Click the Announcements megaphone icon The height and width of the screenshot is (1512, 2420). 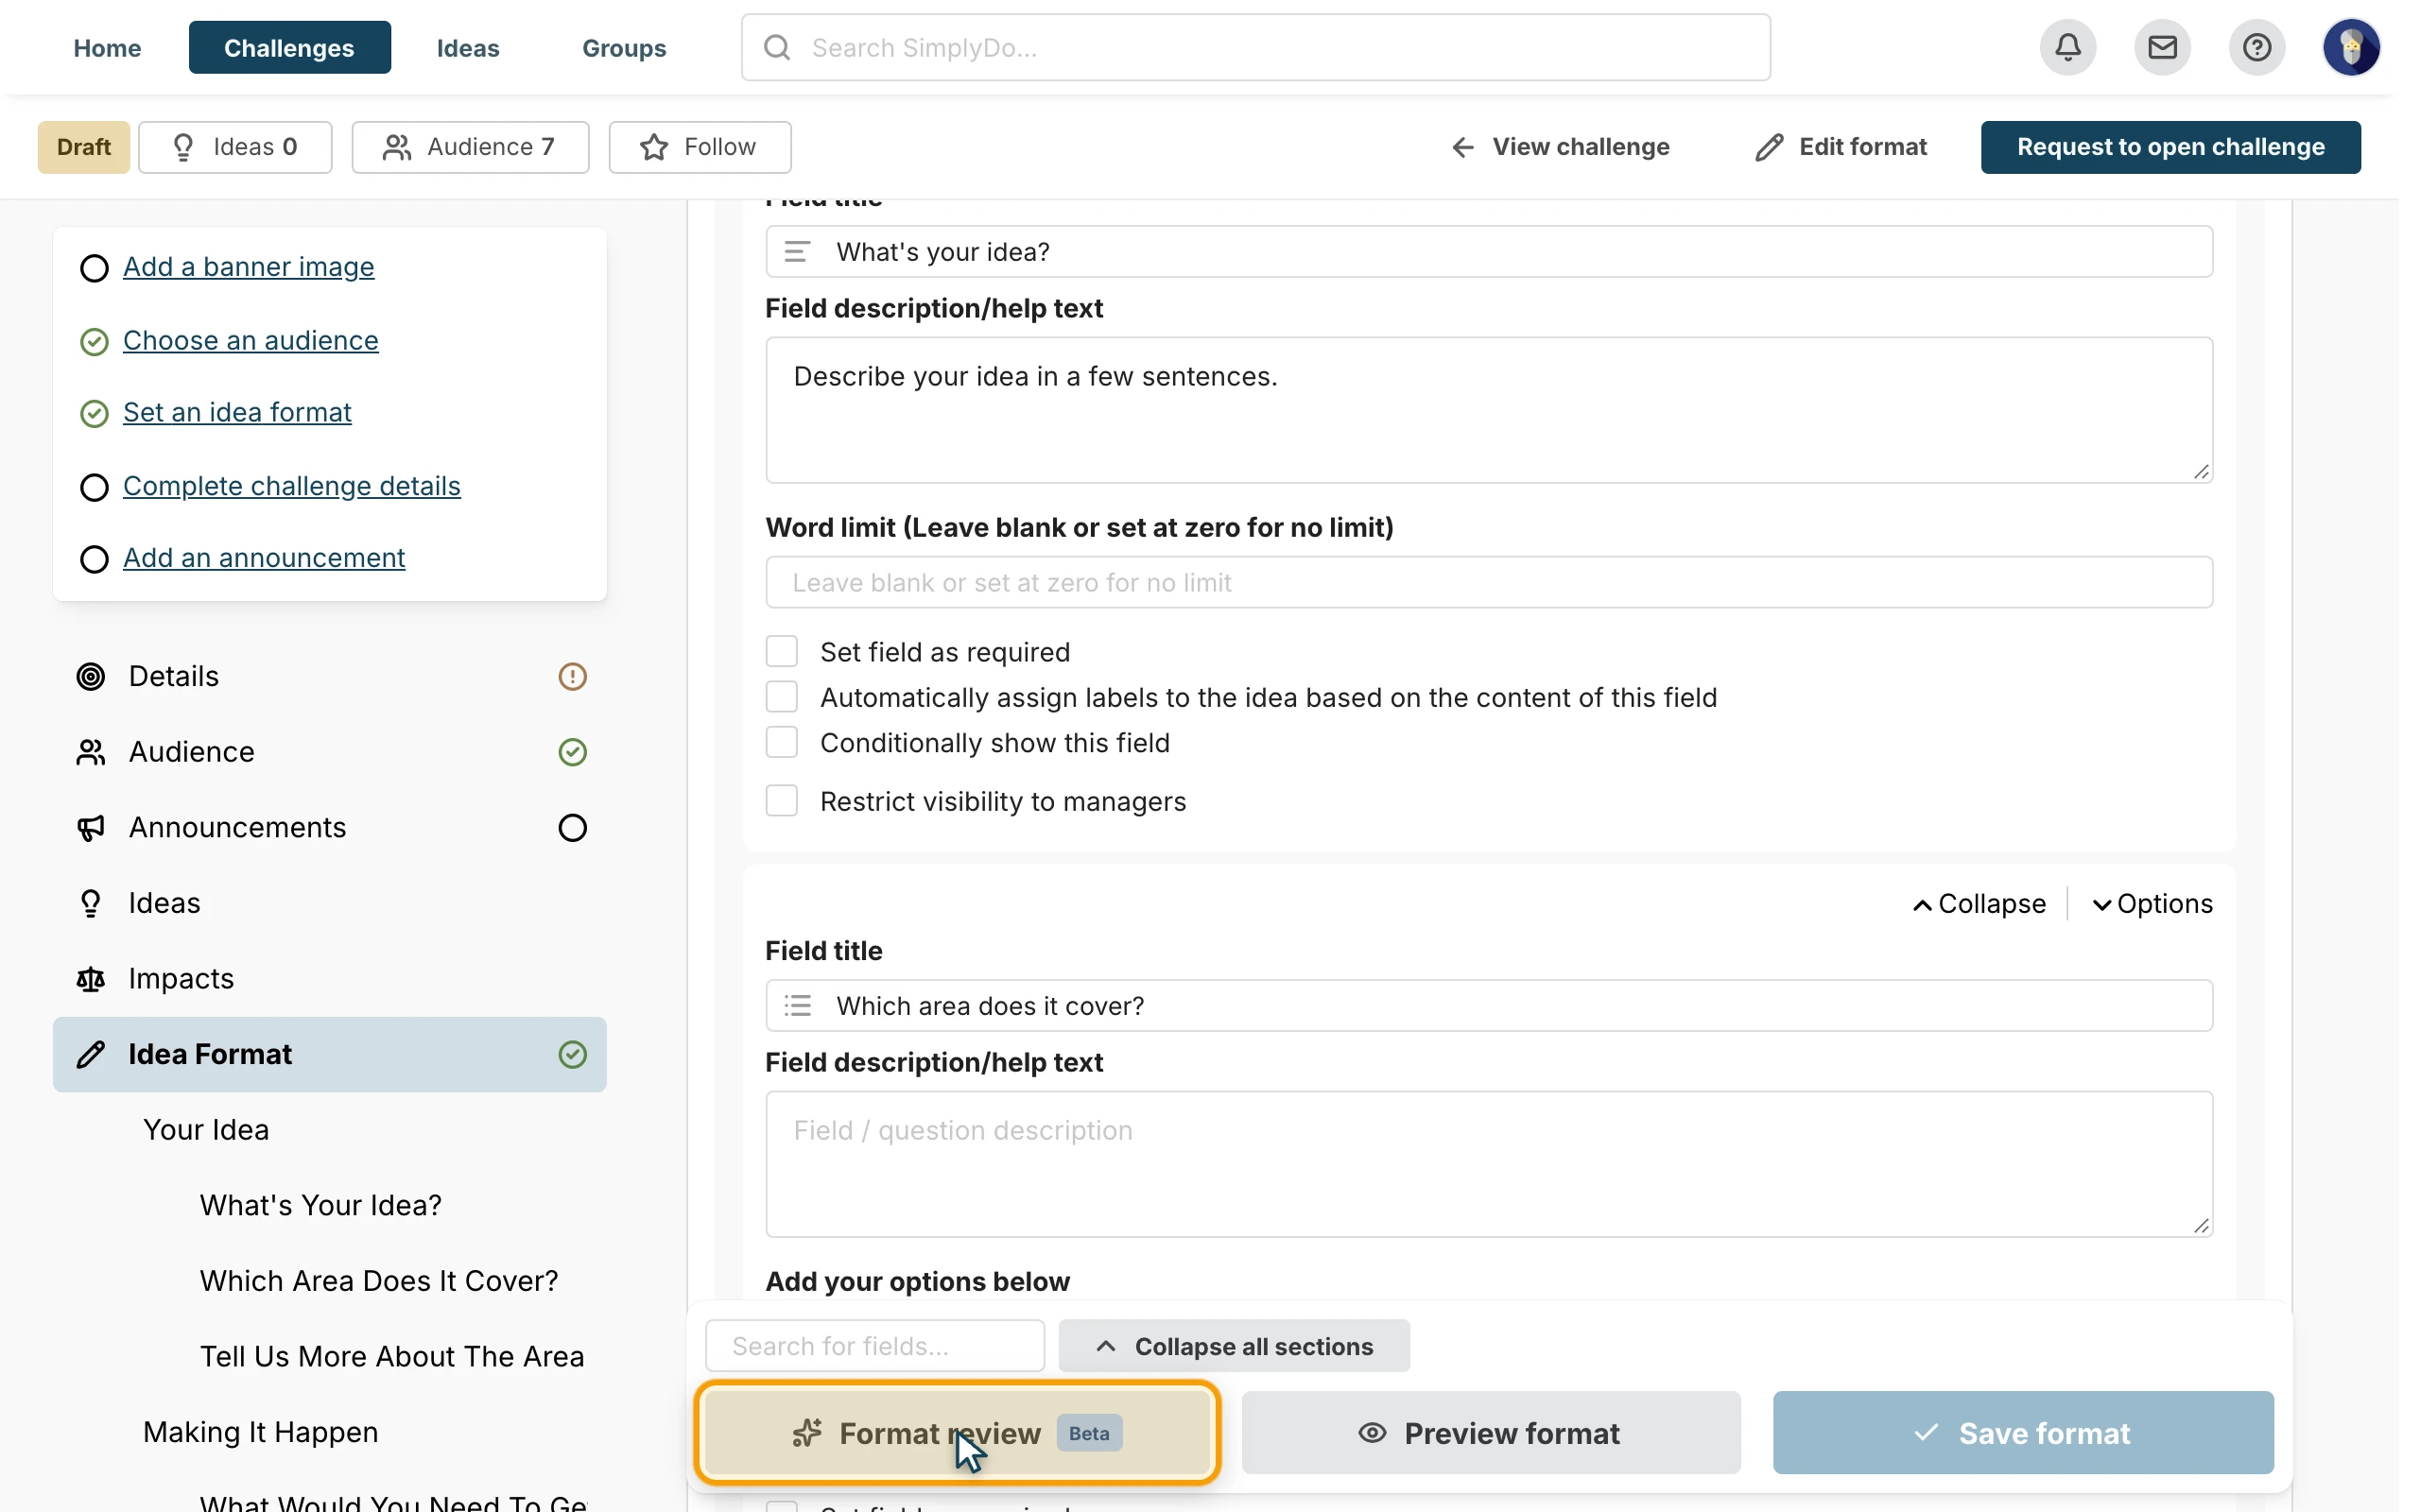click(91, 828)
